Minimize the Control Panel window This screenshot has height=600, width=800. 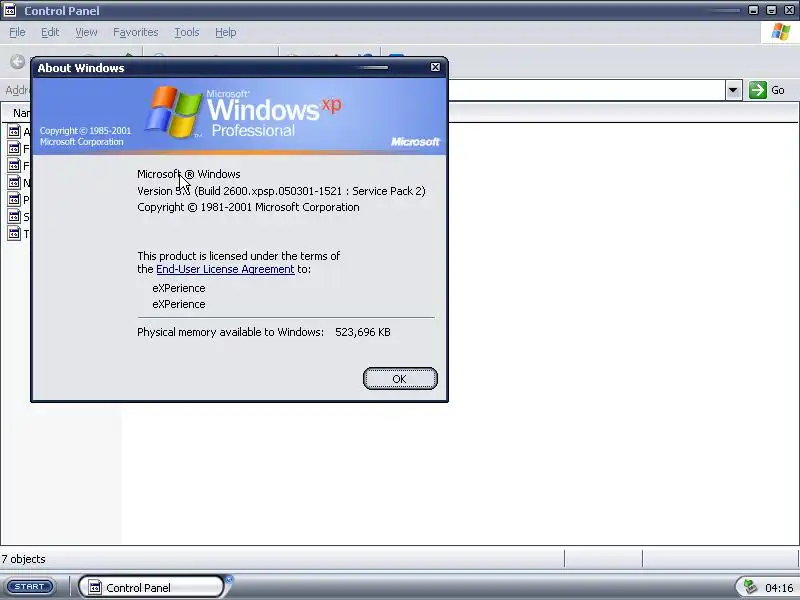click(x=754, y=10)
